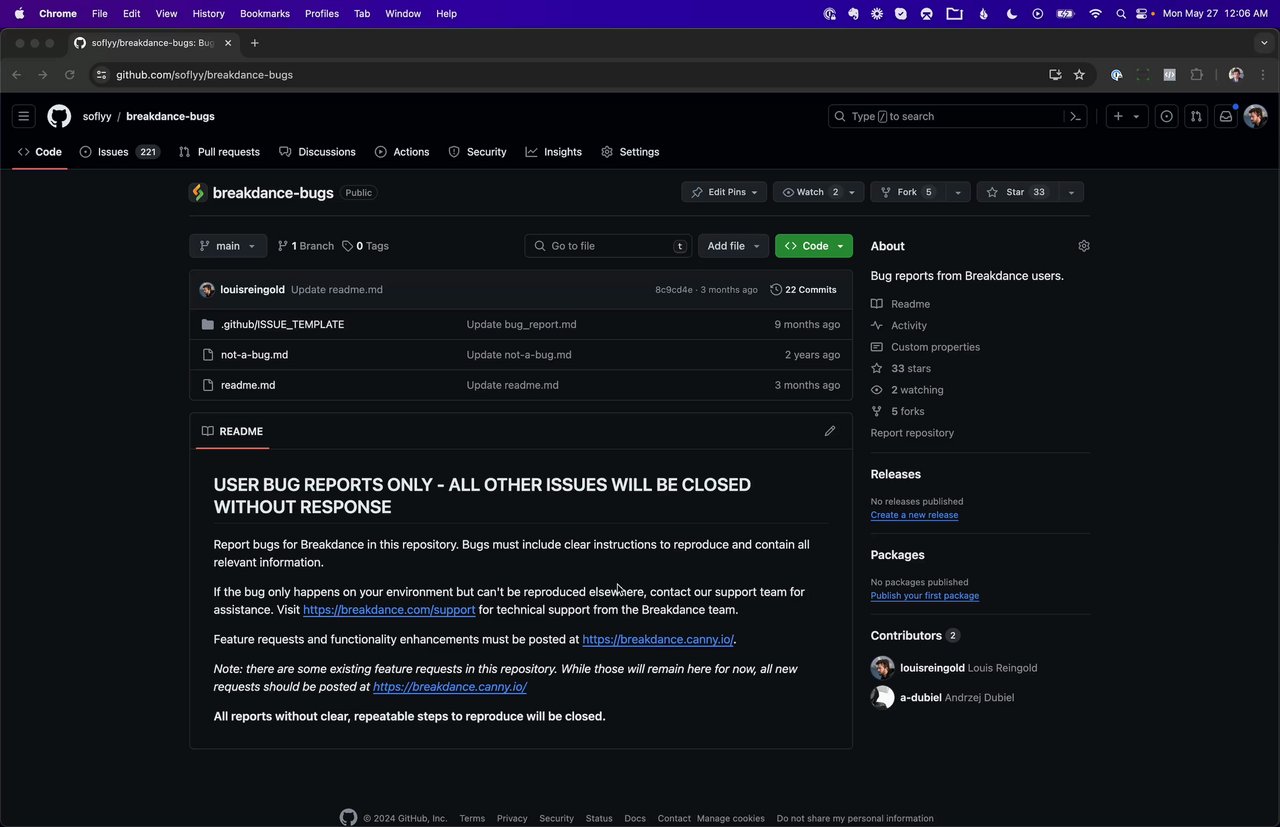Viewport: 1280px width, 827px height.
Task: Click the plus Create new icon
Action: 1126,116
